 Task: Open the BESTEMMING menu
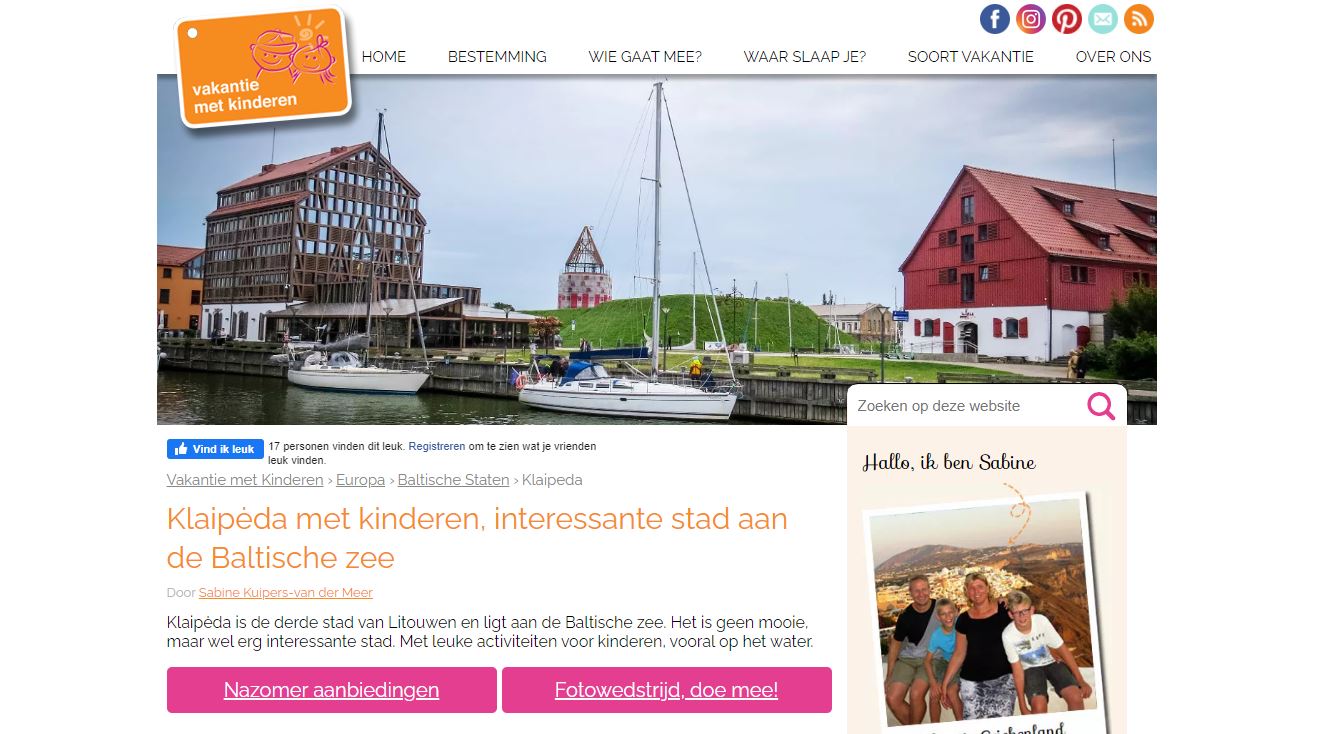coord(497,57)
